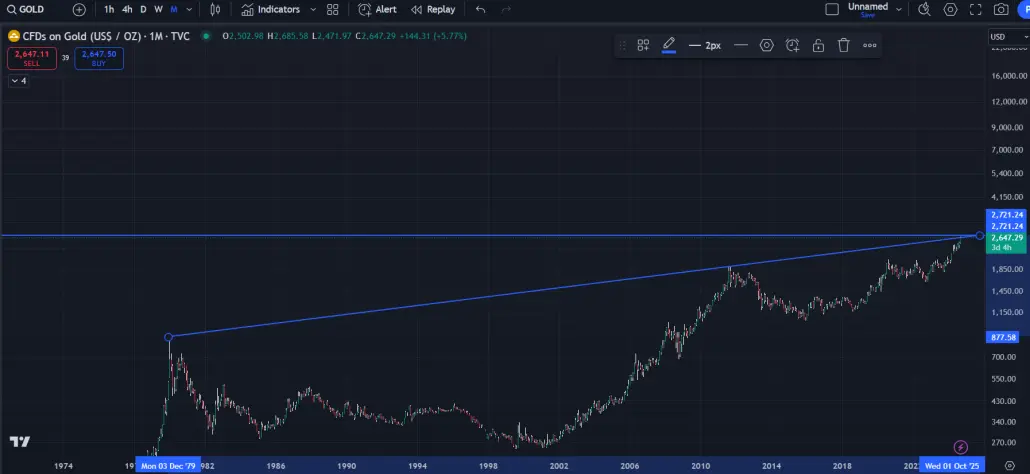Open drawing templates icon in floating toolbar

643,45
